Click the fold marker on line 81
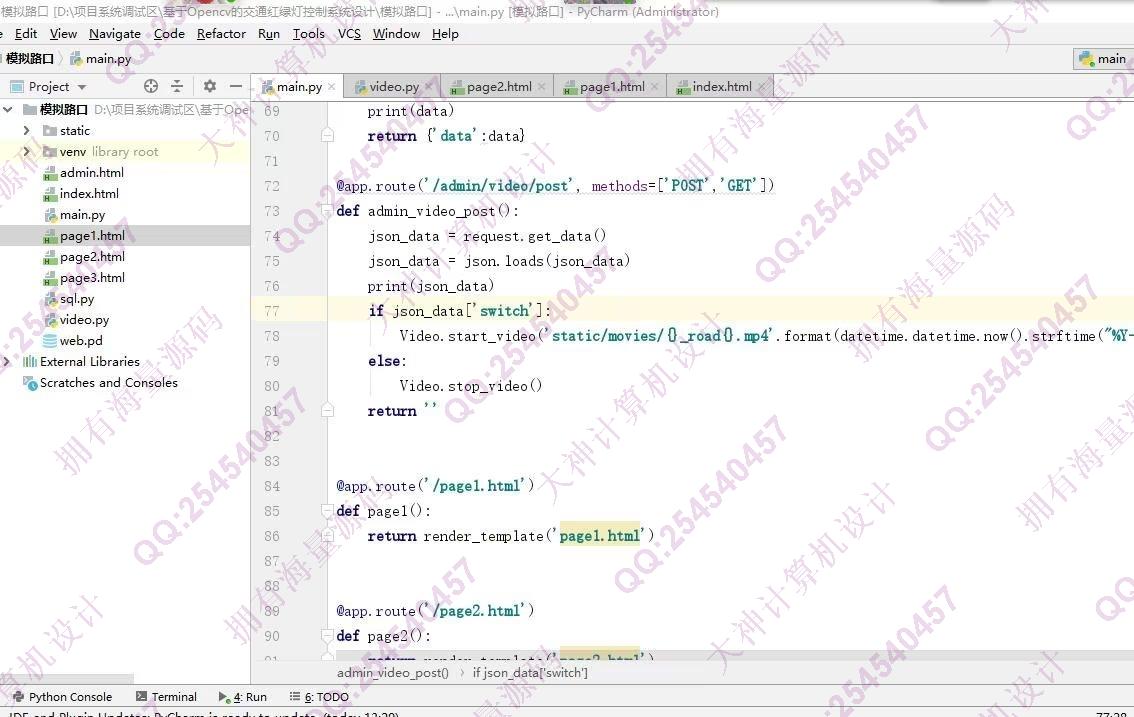 click(328, 410)
